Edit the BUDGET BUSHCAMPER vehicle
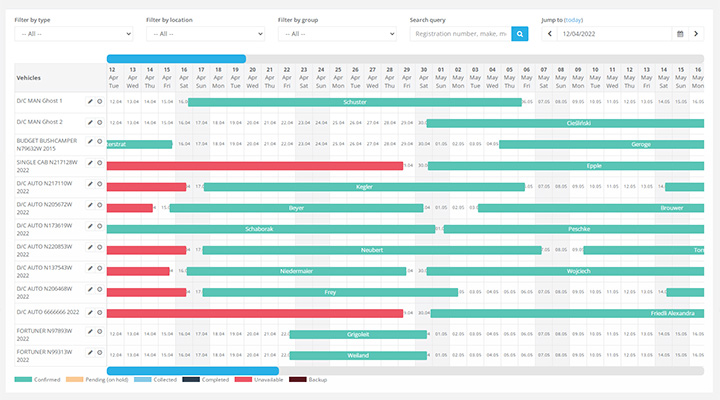Viewport: 720px width, 400px height. [x=90, y=141]
